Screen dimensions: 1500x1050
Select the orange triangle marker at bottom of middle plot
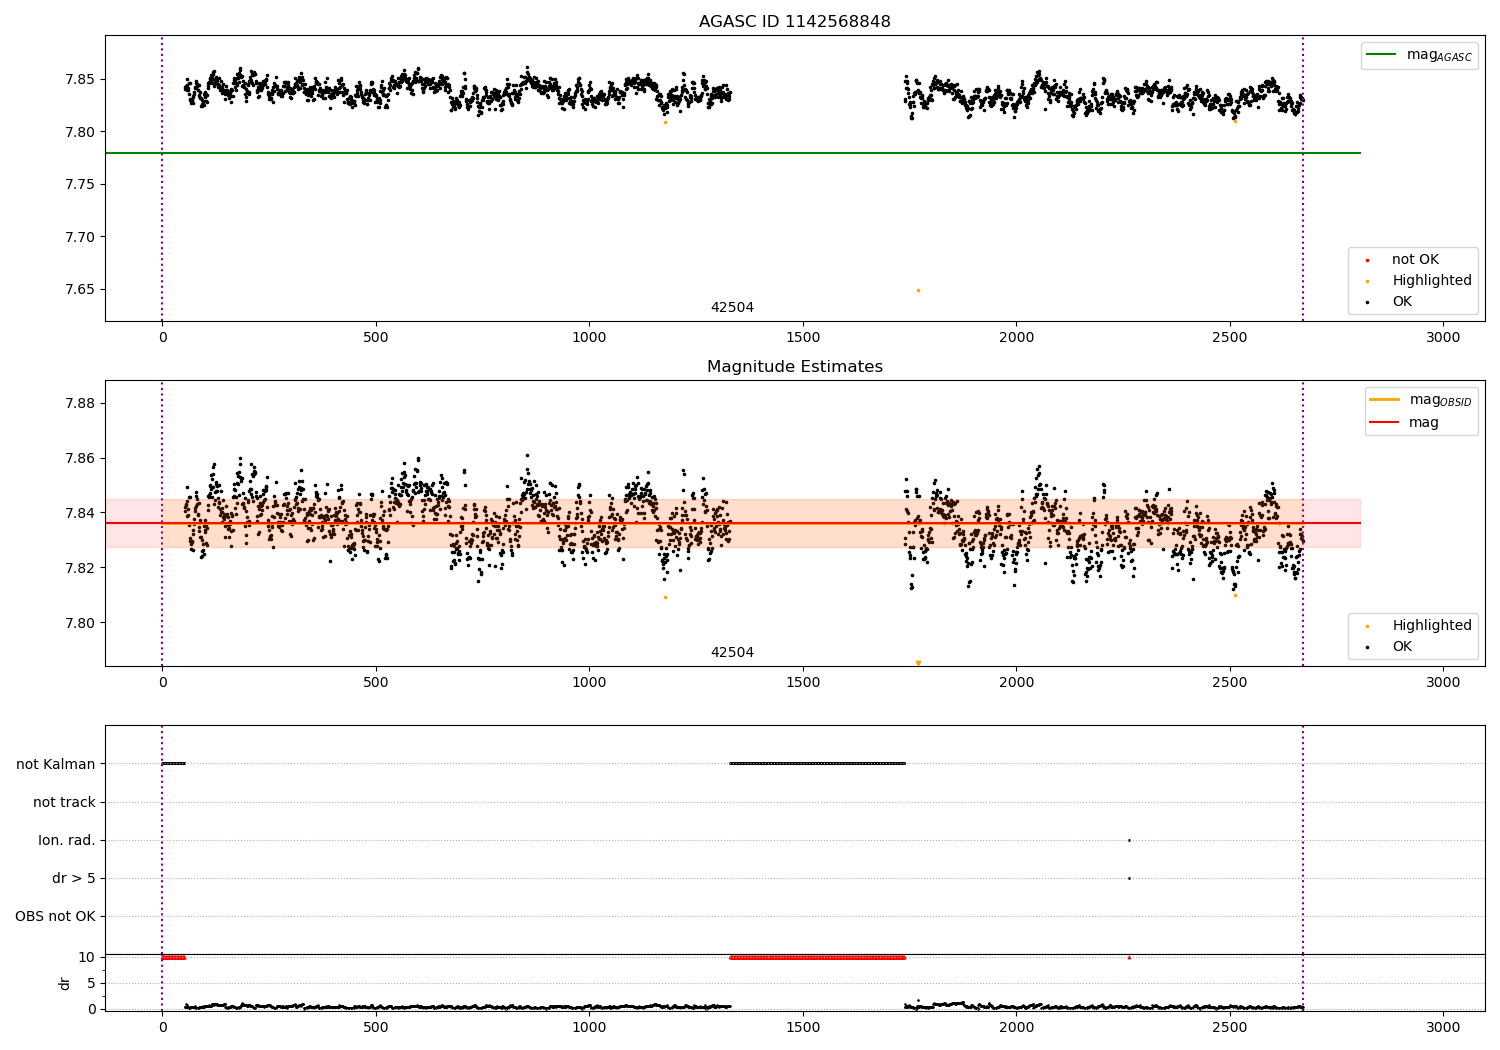click(x=918, y=663)
